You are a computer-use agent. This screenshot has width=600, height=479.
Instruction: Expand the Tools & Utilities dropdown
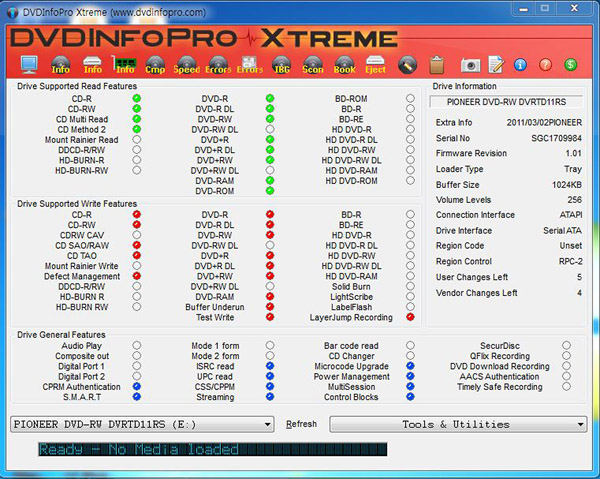tap(458, 424)
